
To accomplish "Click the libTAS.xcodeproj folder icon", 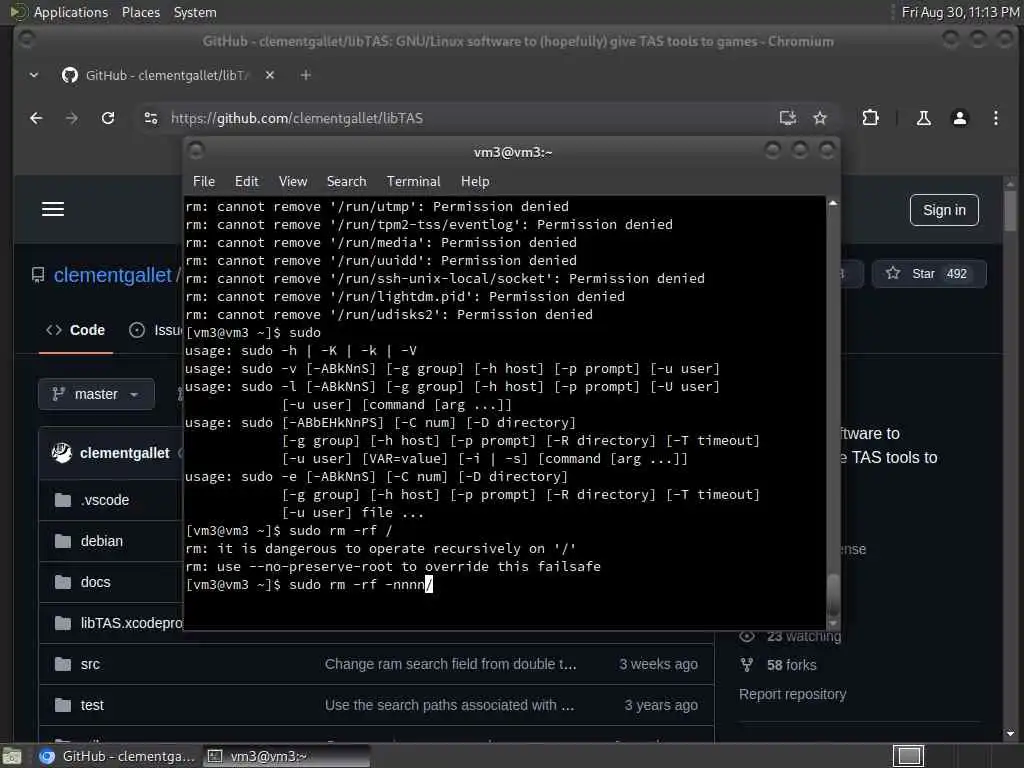I will (x=63, y=624).
